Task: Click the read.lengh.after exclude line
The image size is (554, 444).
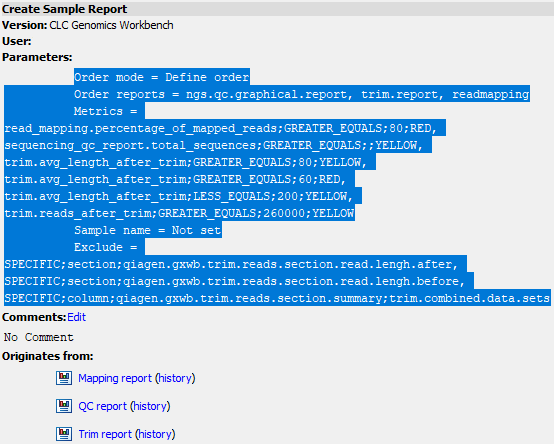Action: pos(231,264)
